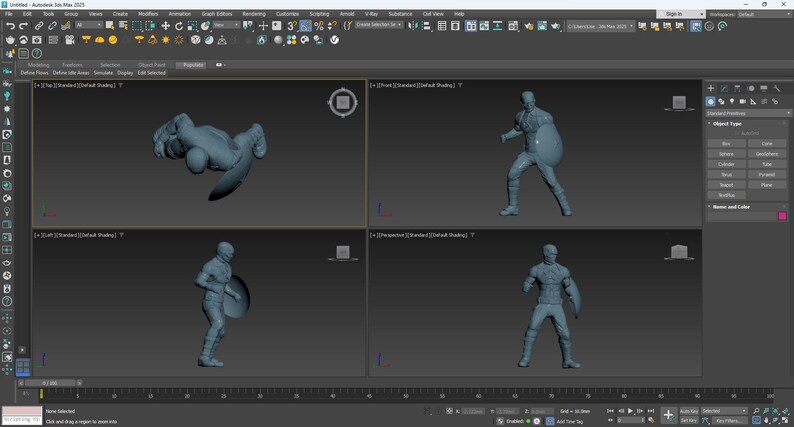Open the Rendering menu
Image resolution: width=794 pixels, height=427 pixels.
tap(254, 14)
